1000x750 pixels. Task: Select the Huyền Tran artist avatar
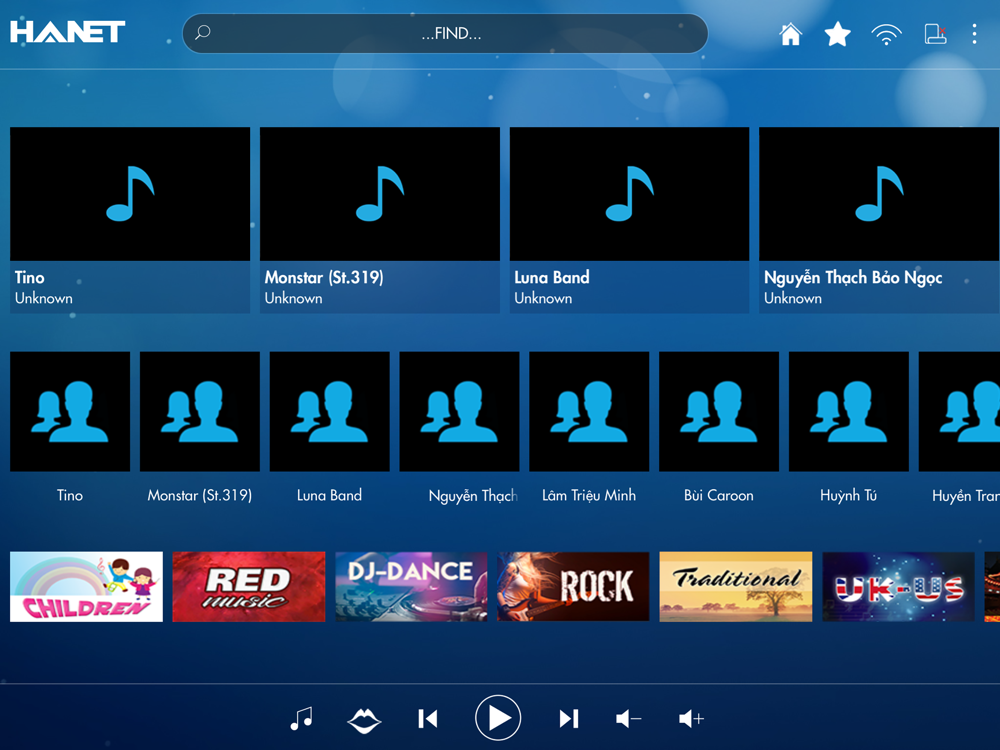coord(959,411)
